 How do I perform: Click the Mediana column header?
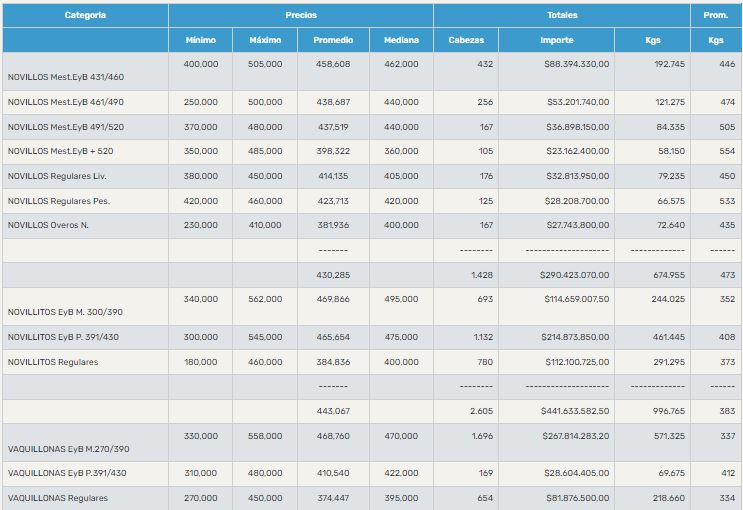click(401, 40)
